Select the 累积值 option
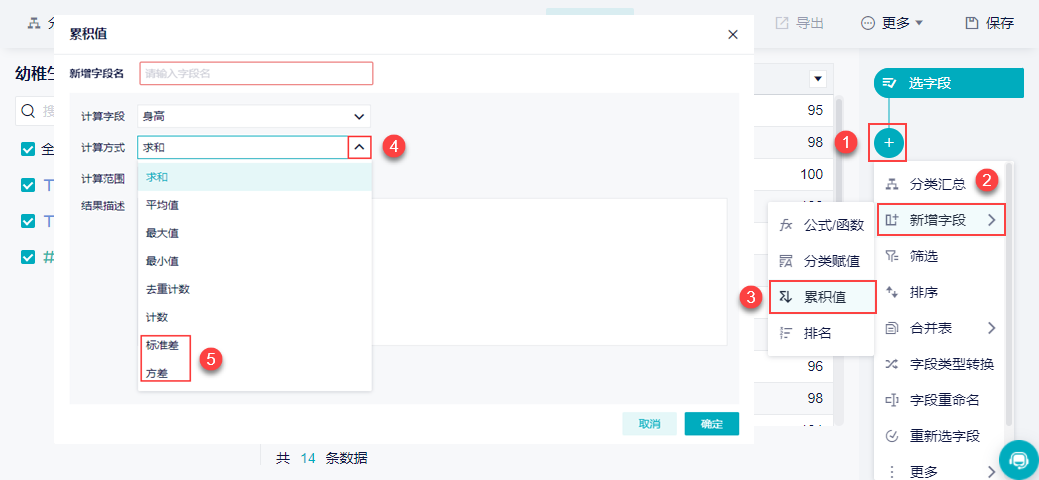1039x480 pixels. point(822,297)
